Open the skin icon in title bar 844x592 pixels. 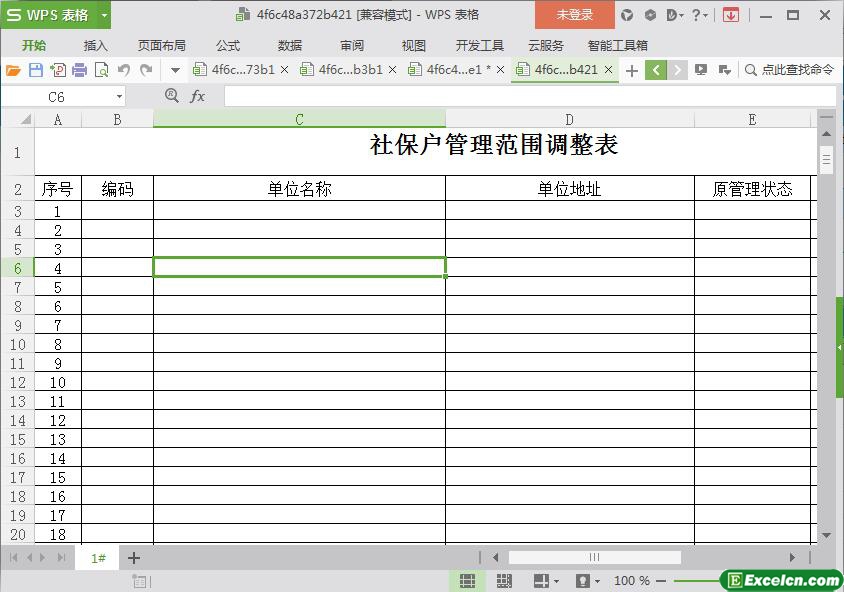coord(627,15)
